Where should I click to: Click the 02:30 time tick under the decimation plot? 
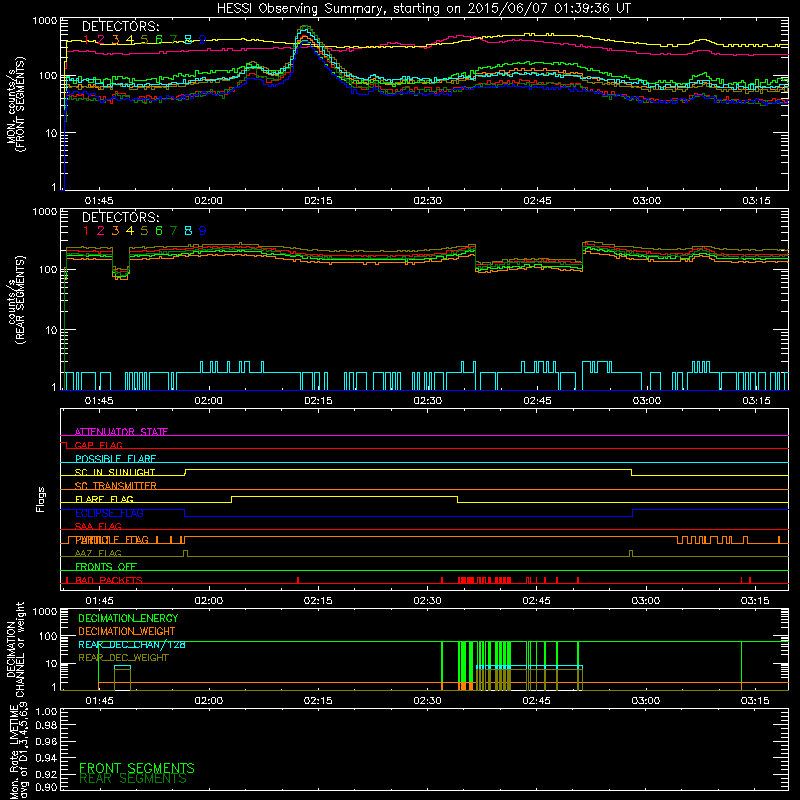click(428, 701)
